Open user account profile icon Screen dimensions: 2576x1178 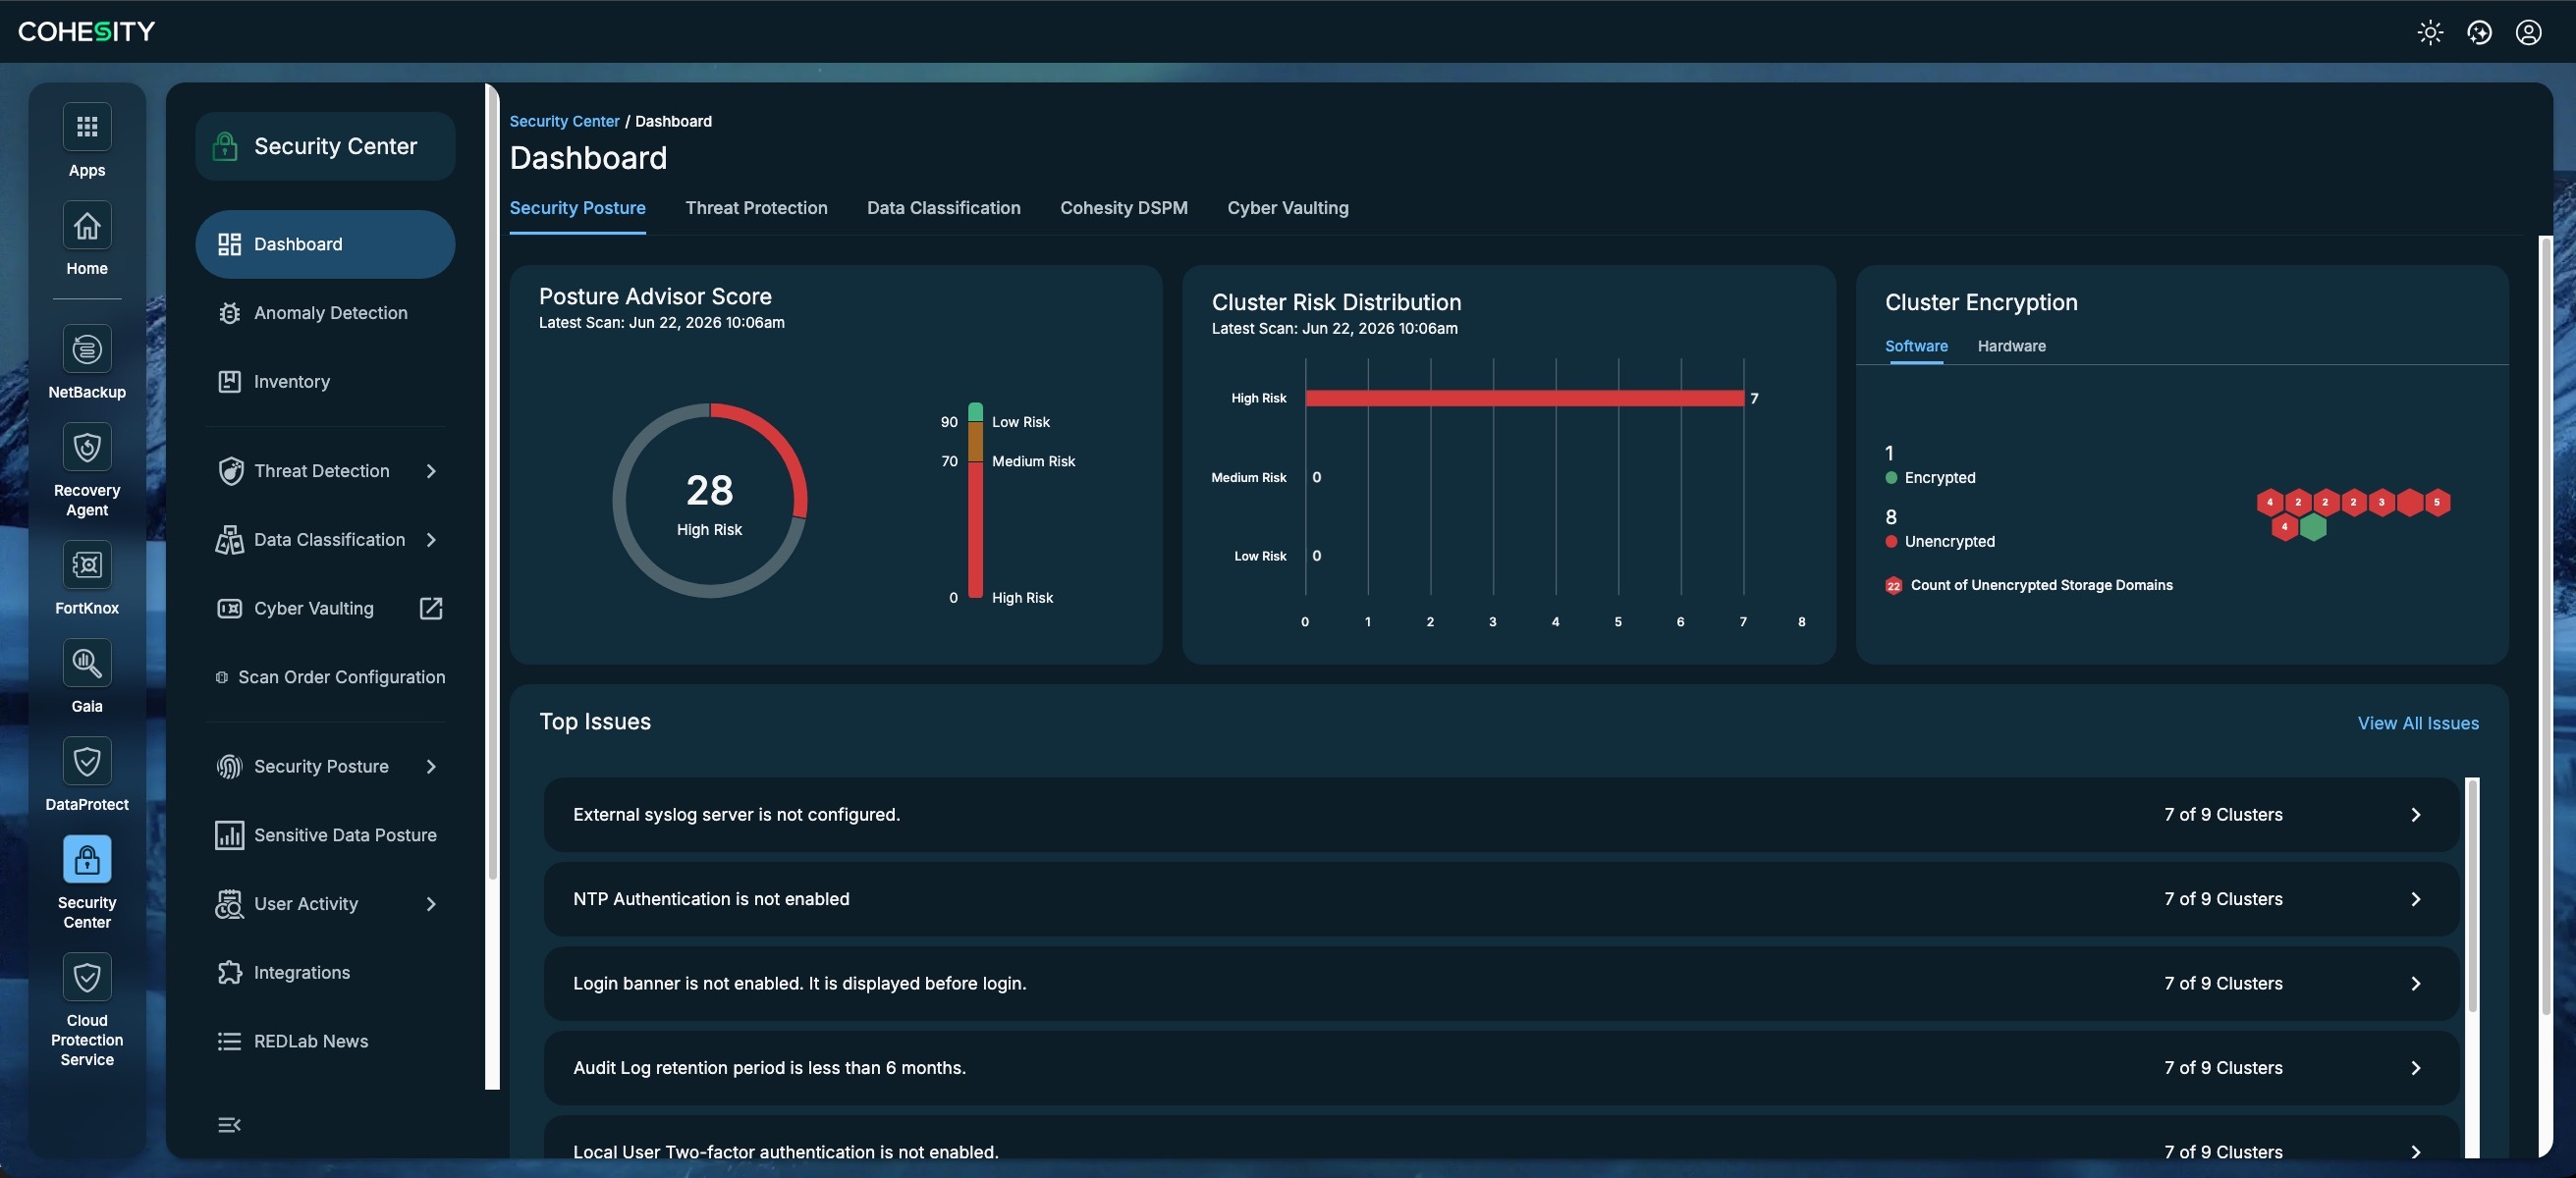pyautogui.click(x=2528, y=32)
